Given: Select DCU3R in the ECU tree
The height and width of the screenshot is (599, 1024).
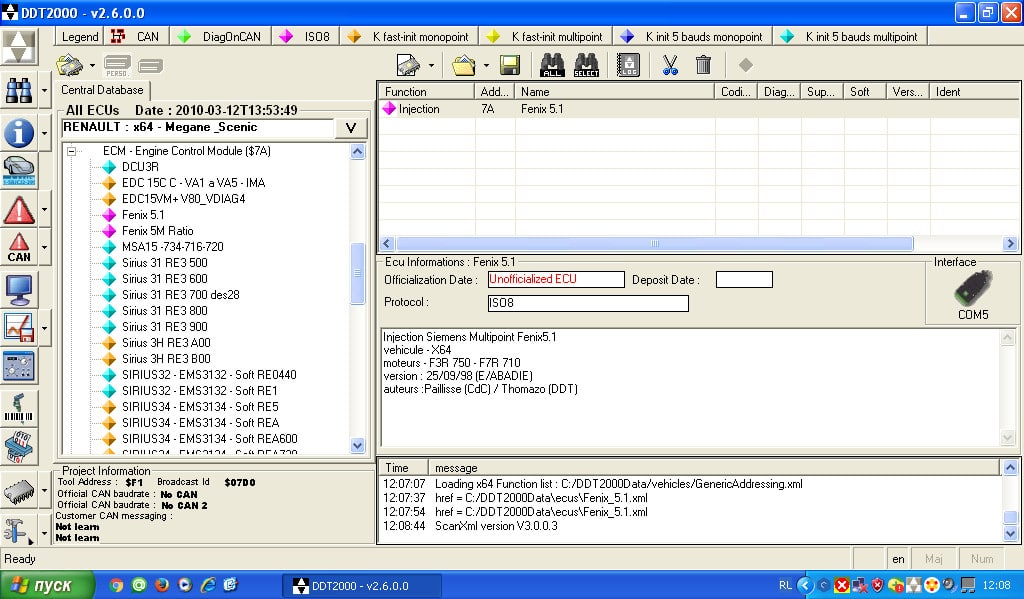Looking at the screenshot, I should coord(140,167).
